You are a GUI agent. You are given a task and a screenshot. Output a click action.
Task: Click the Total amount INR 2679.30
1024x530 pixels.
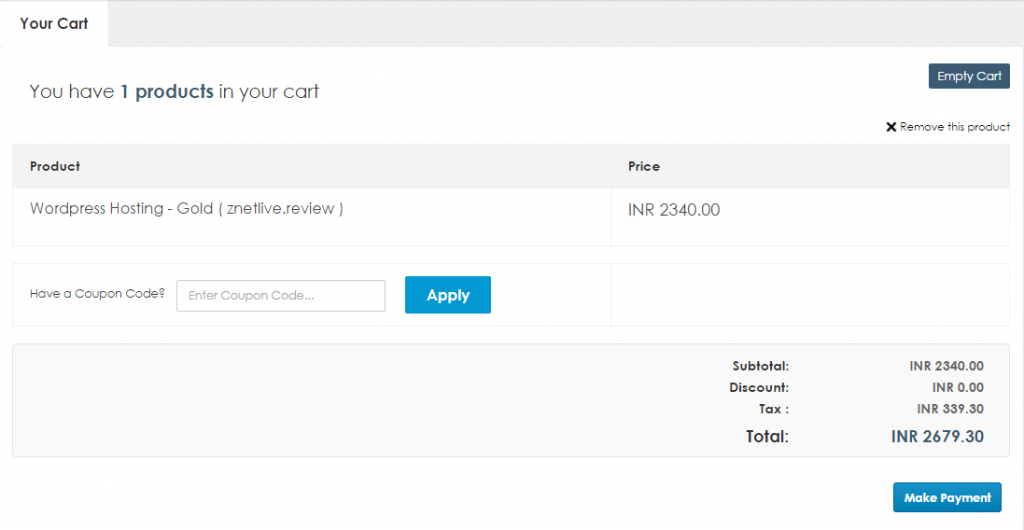pos(937,436)
